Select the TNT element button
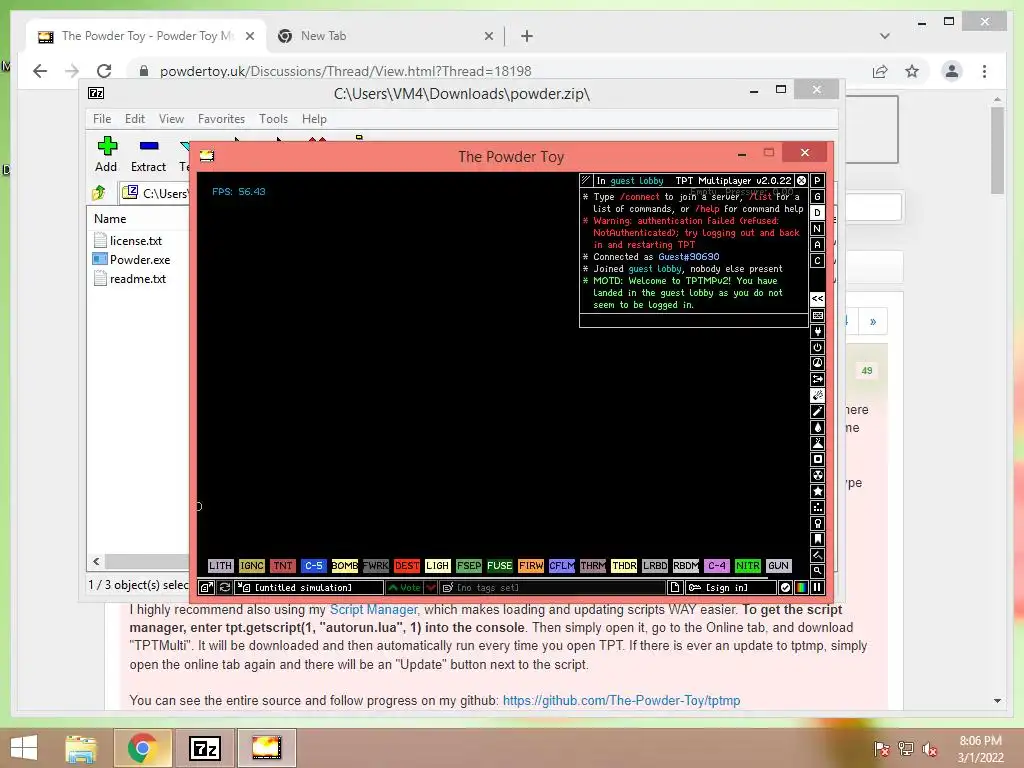Viewport: 1024px width, 768px height. tap(283, 566)
